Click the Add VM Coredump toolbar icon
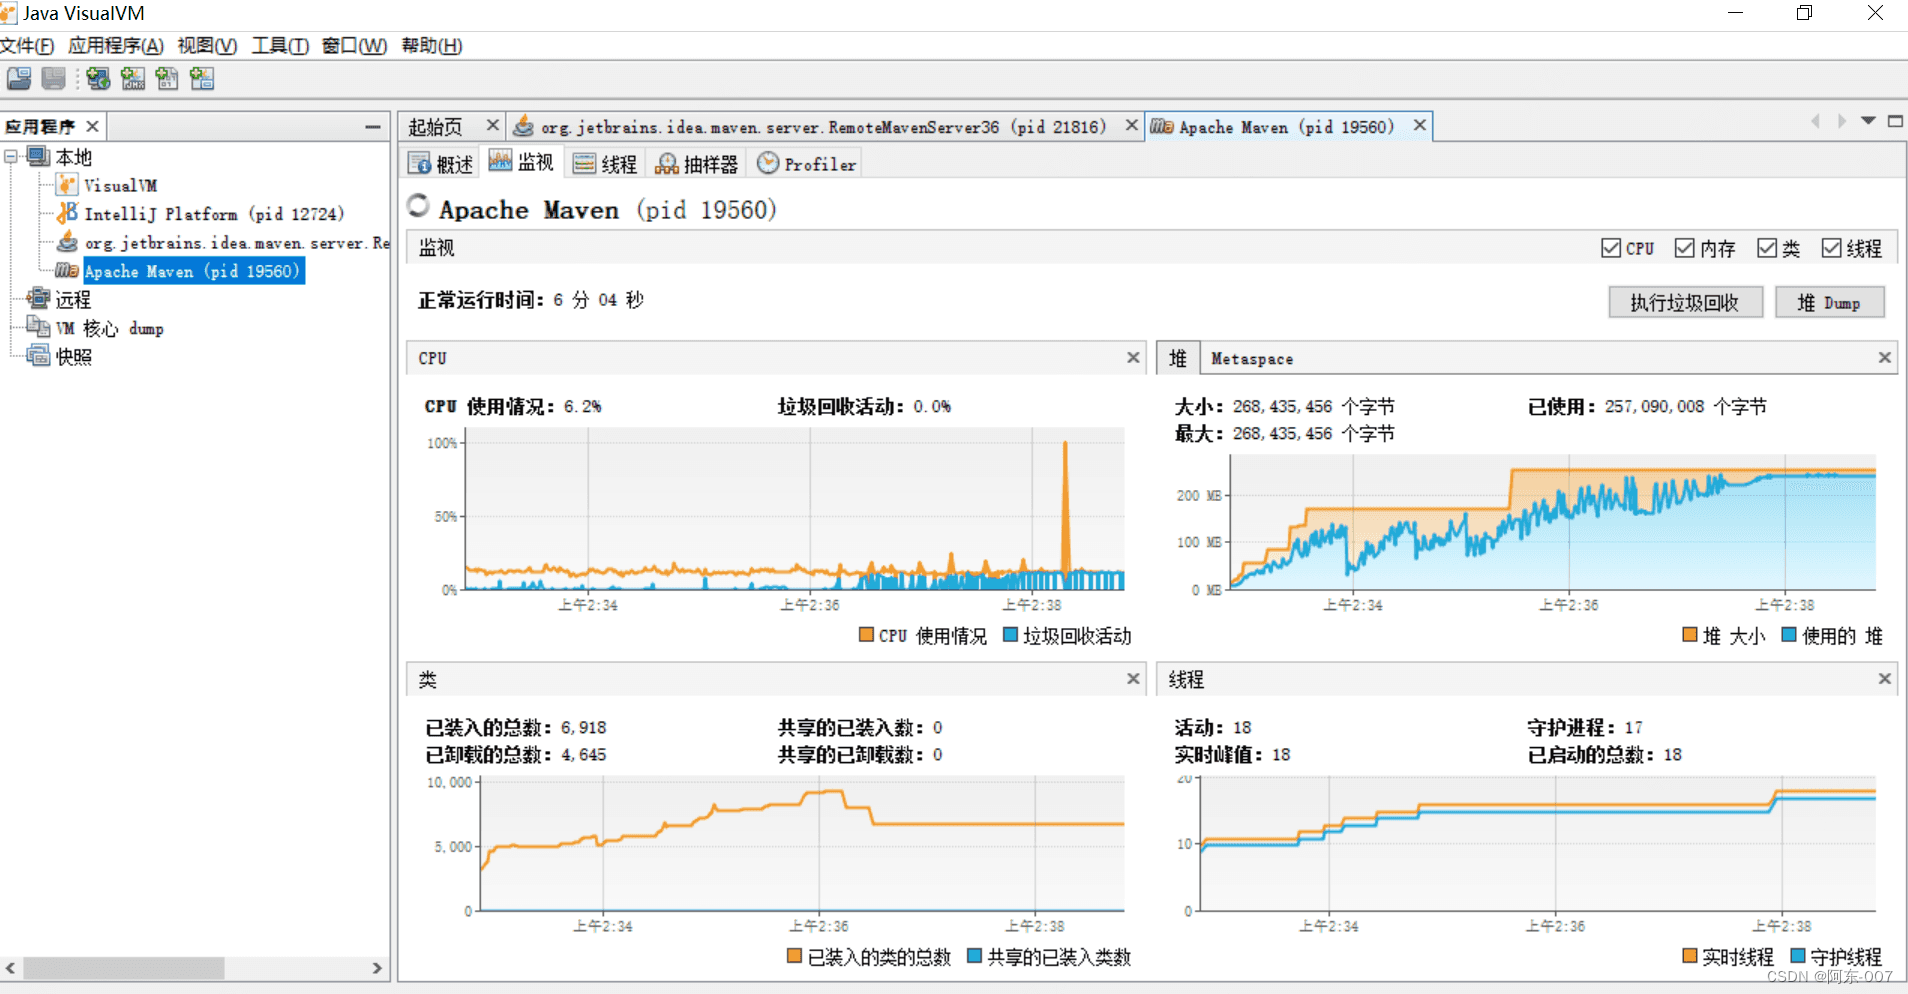 coord(167,79)
